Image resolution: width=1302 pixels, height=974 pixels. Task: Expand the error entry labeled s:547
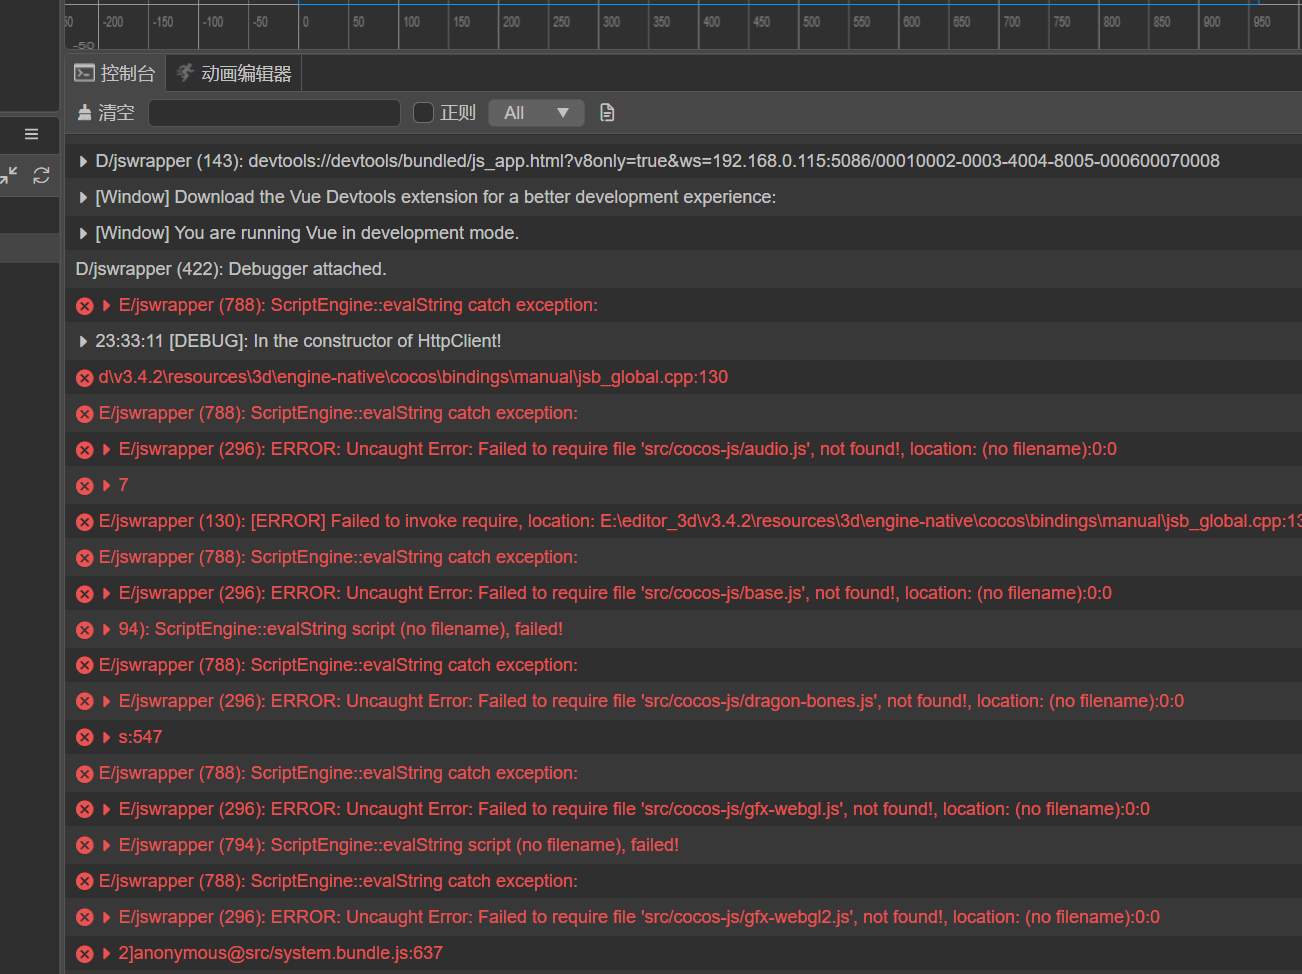click(106, 737)
